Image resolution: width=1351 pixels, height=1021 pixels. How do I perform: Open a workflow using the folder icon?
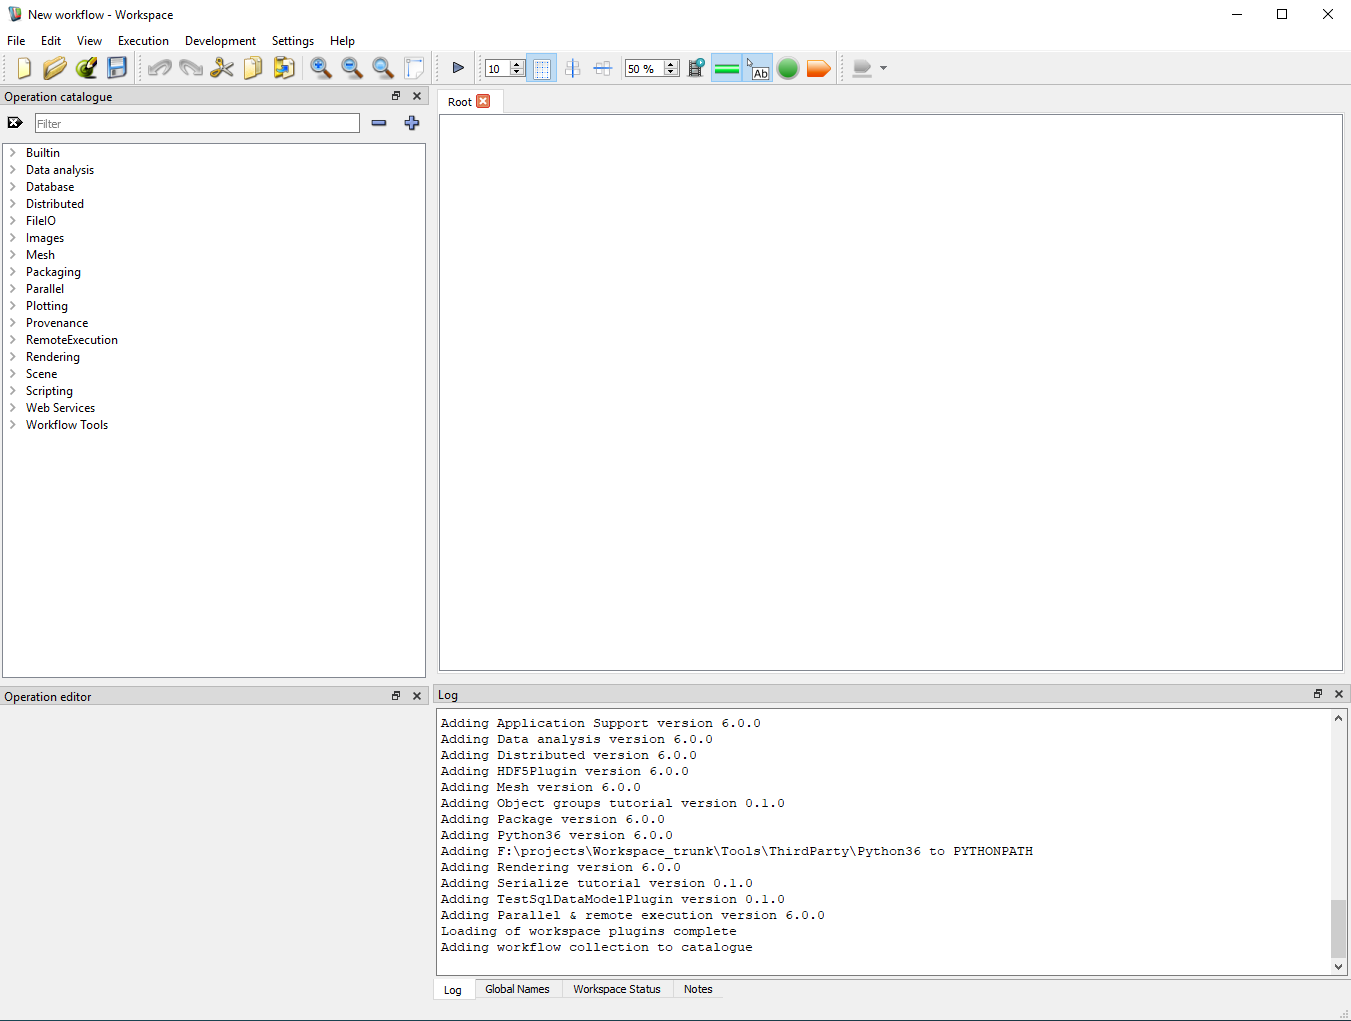(55, 68)
